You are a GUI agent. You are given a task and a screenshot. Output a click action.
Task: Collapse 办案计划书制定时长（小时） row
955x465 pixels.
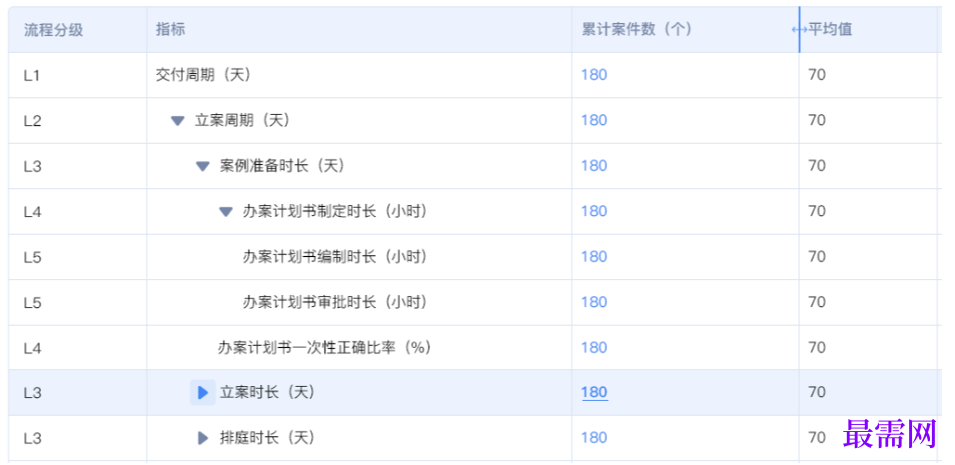point(226,211)
